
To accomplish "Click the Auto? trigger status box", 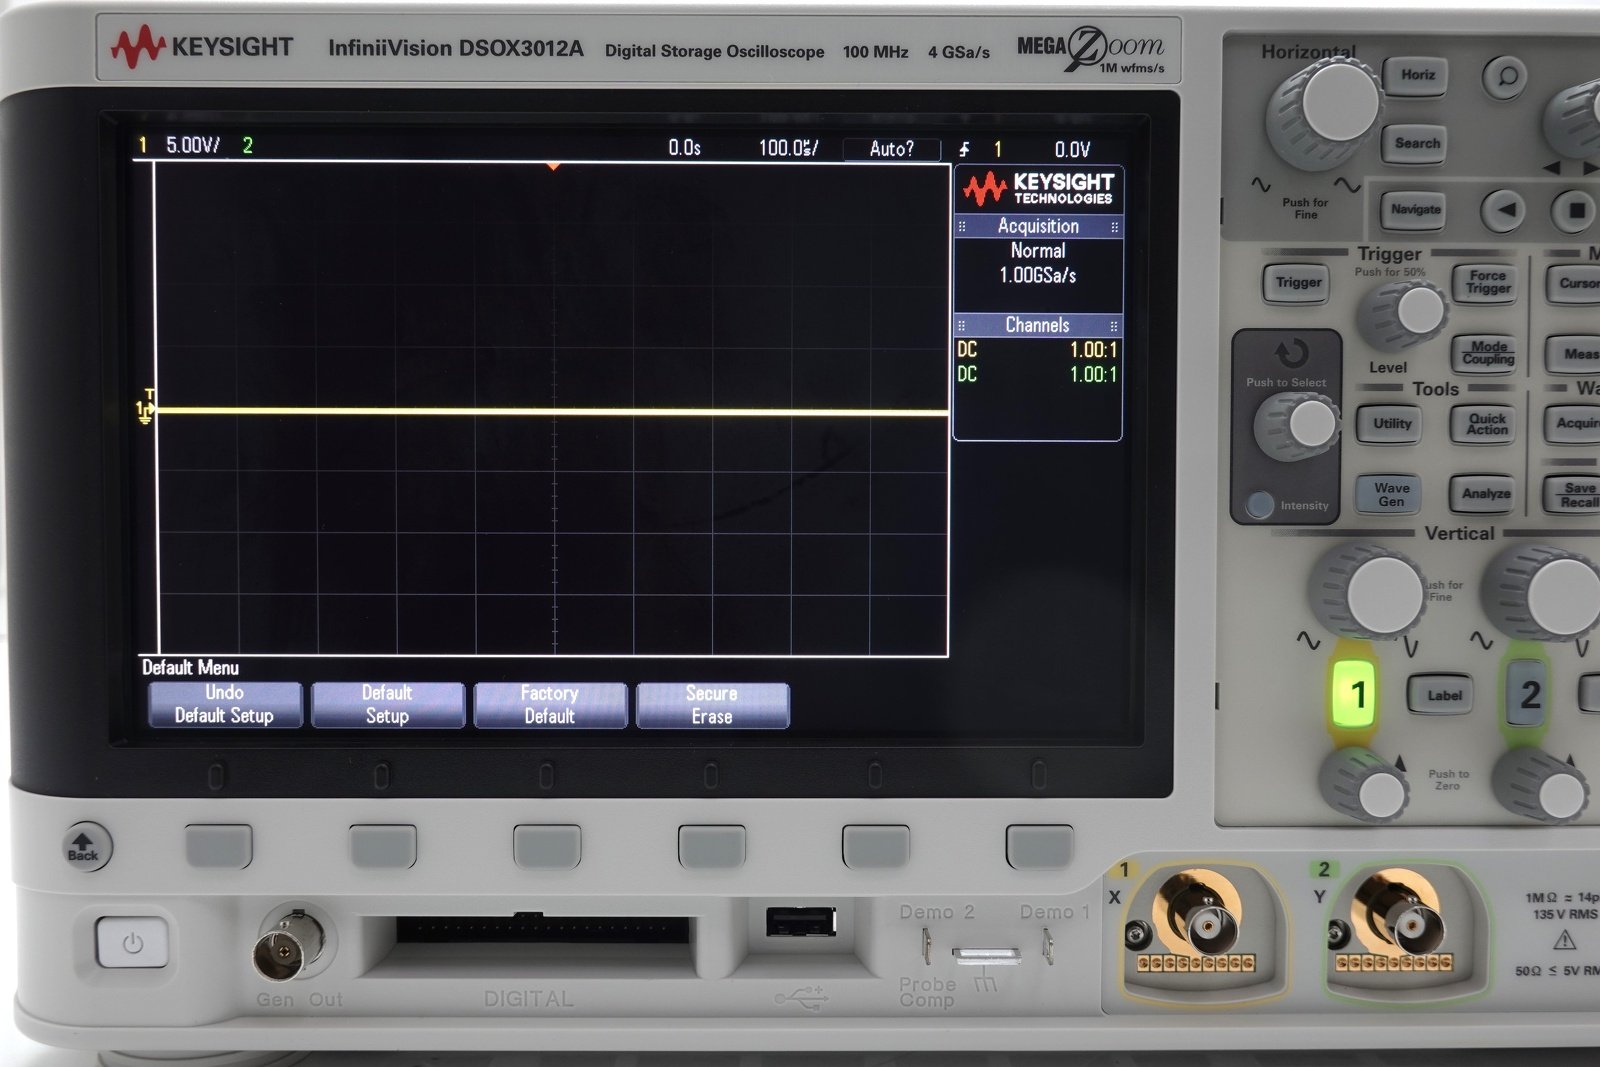I will point(892,149).
